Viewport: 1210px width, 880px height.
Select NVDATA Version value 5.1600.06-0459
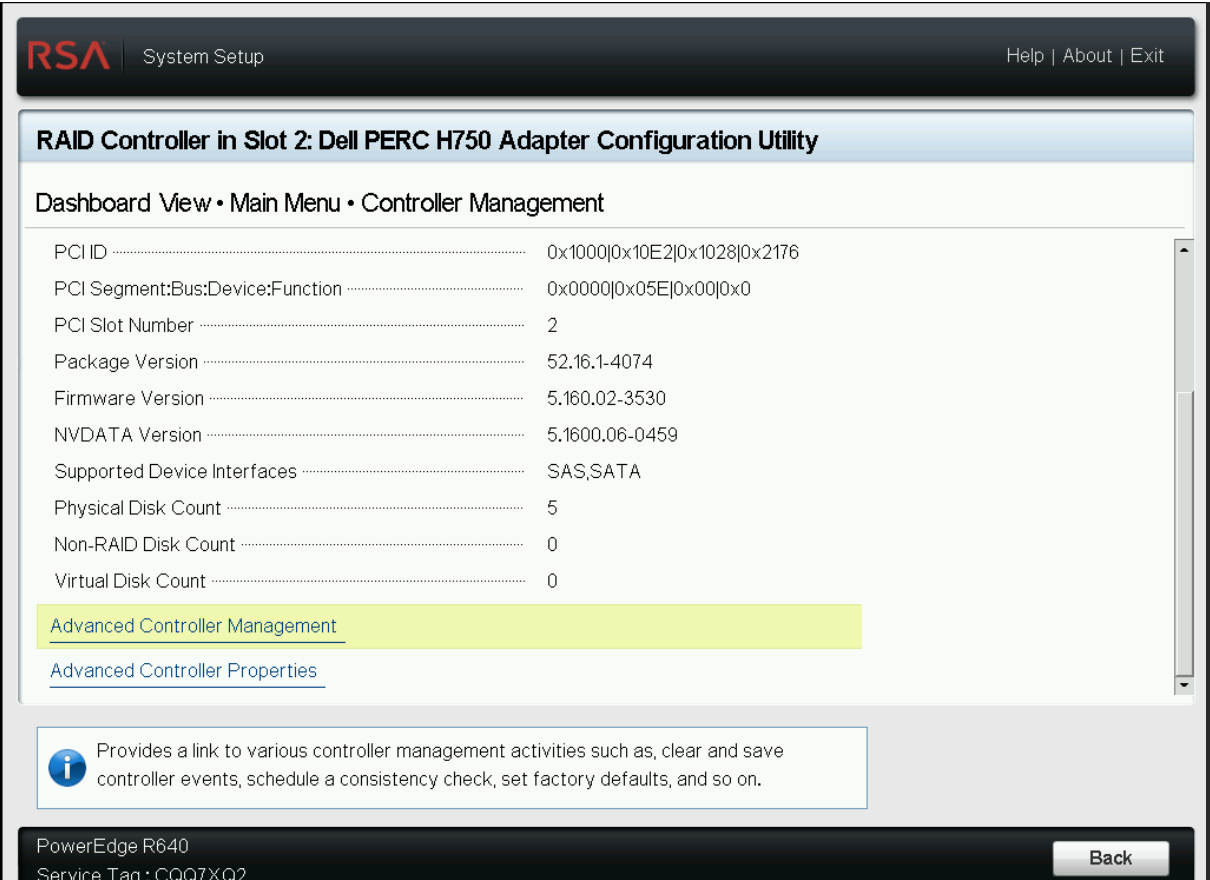[613, 435]
